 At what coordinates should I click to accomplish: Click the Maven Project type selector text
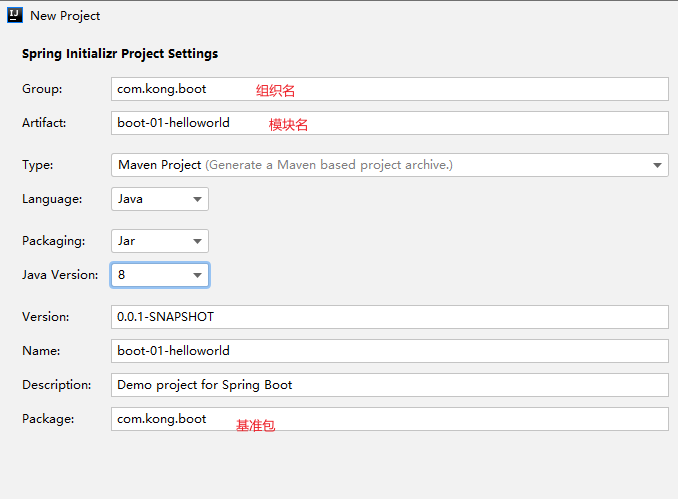[x=160, y=165]
